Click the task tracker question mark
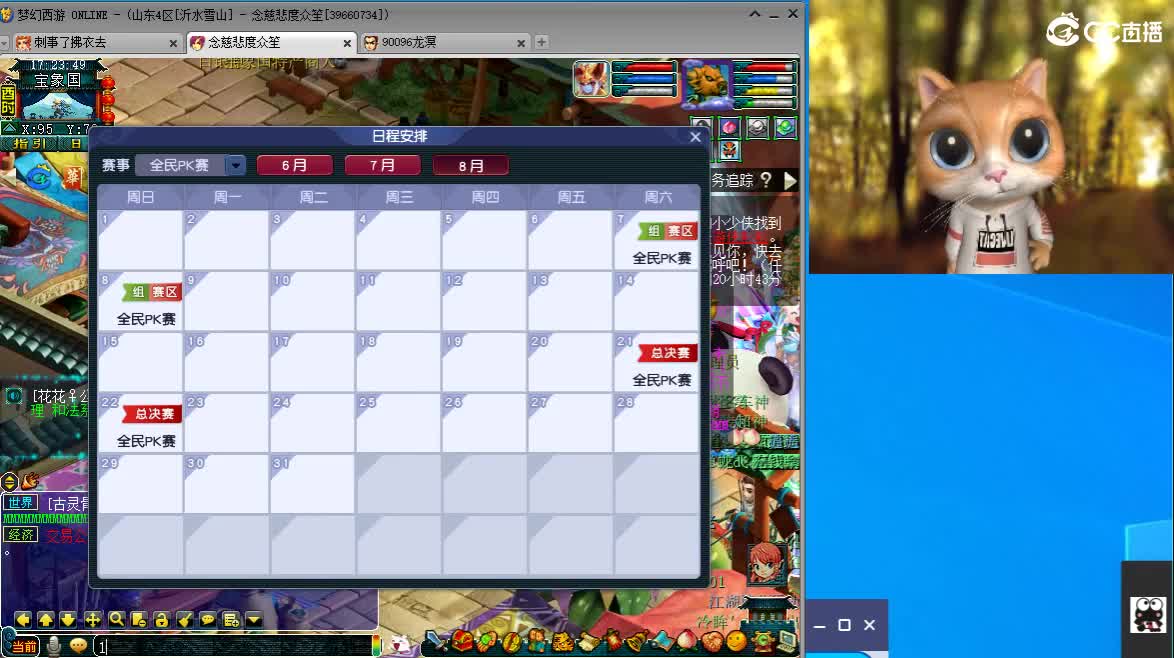Viewport: 1174px width, 658px height. tap(765, 180)
